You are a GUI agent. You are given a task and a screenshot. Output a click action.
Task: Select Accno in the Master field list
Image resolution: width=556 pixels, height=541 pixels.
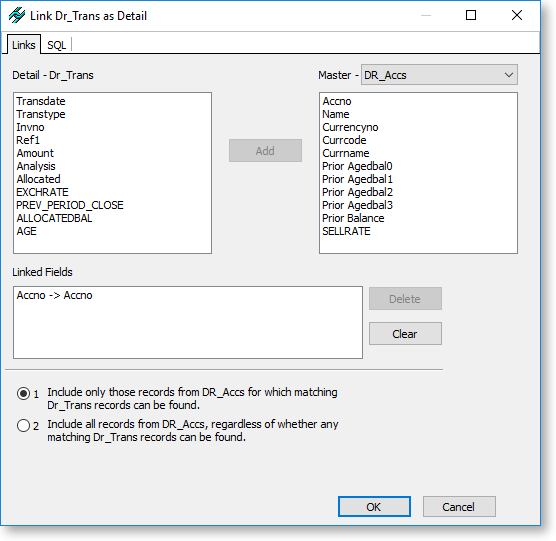[x=337, y=101]
